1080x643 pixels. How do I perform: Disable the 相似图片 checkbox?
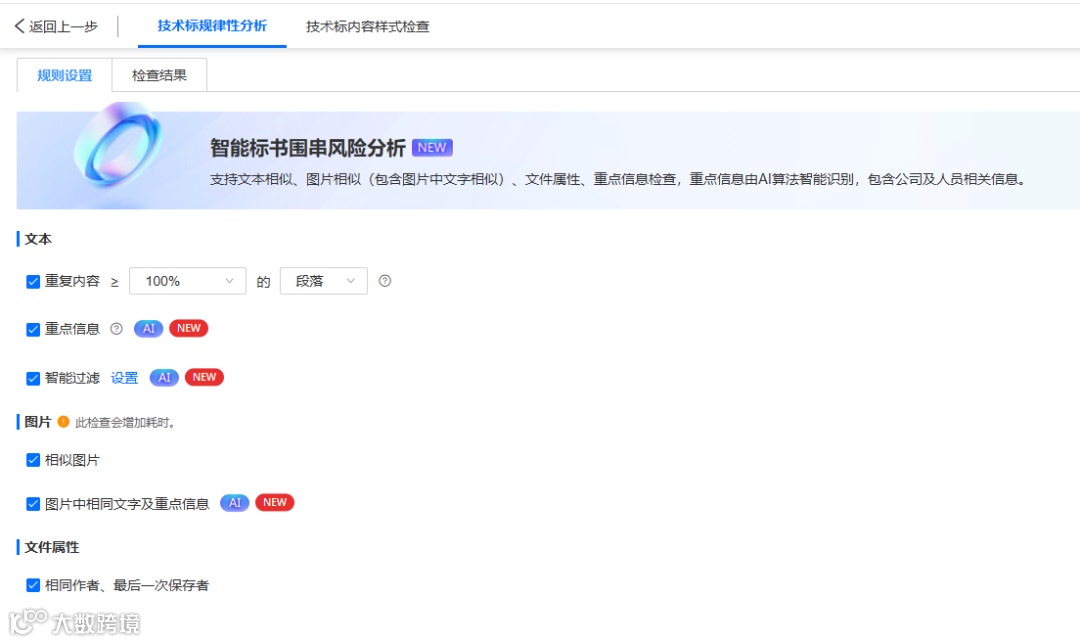point(33,459)
